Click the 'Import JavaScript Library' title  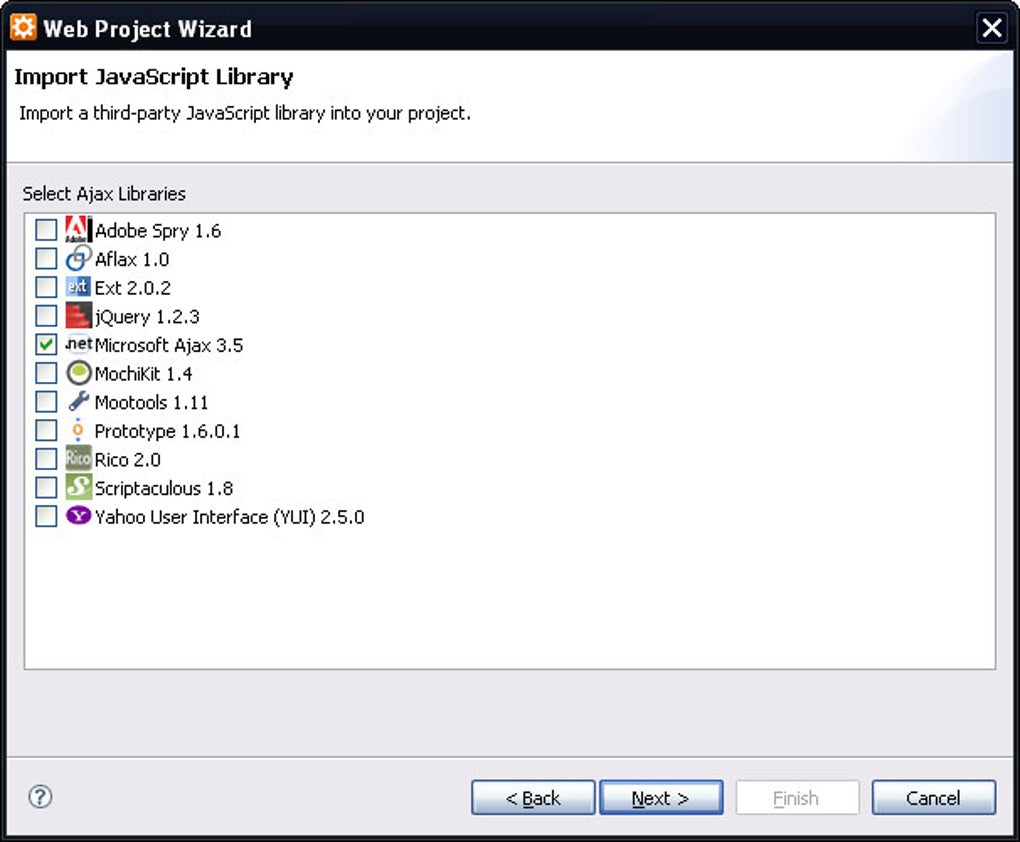point(154,77)
